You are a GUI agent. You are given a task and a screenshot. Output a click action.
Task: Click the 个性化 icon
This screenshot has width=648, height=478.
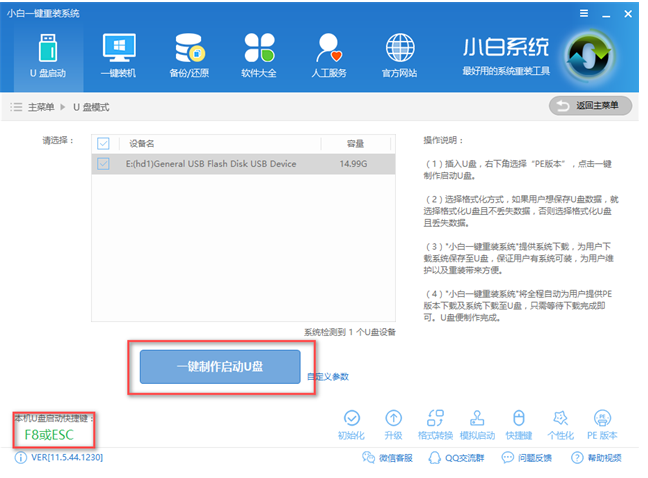[561, 425]
